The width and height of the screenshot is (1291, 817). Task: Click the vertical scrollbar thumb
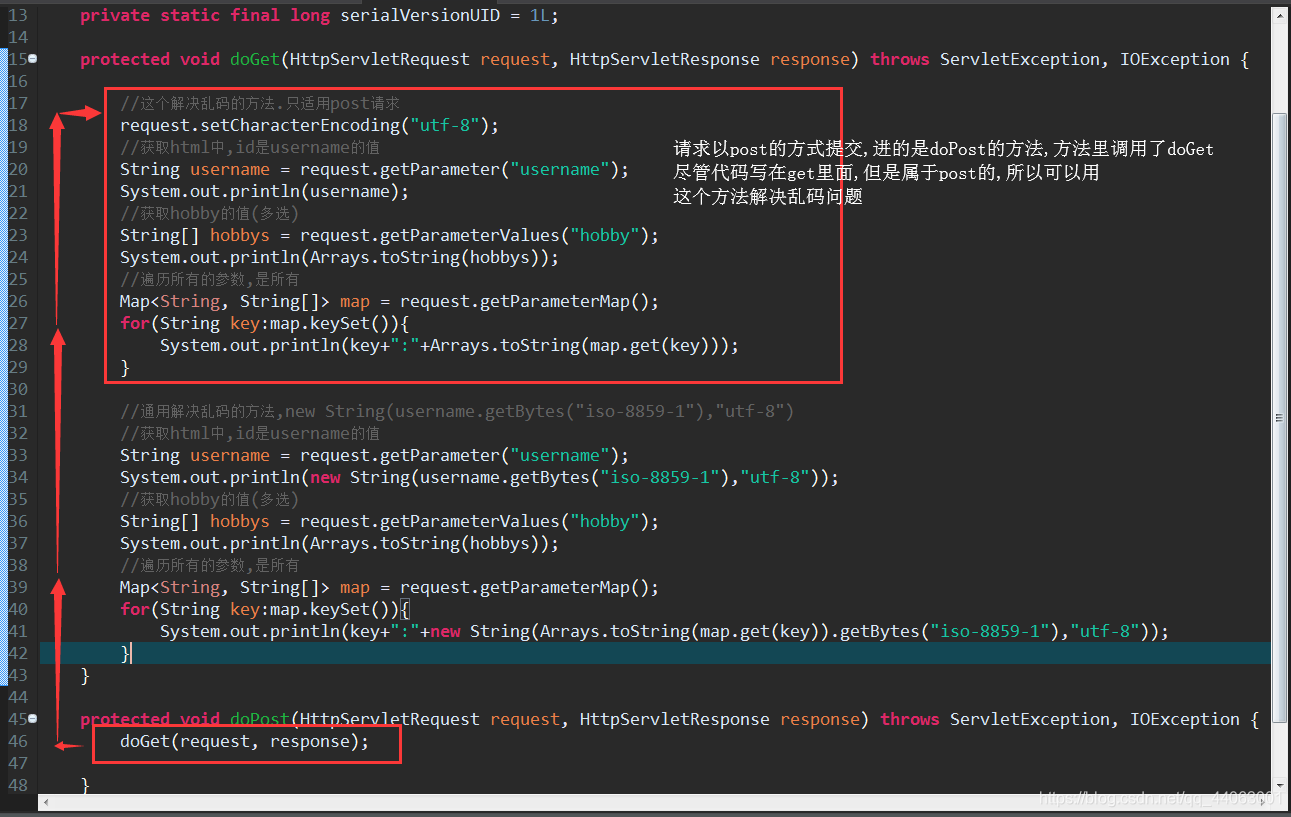coord(1280,416)
